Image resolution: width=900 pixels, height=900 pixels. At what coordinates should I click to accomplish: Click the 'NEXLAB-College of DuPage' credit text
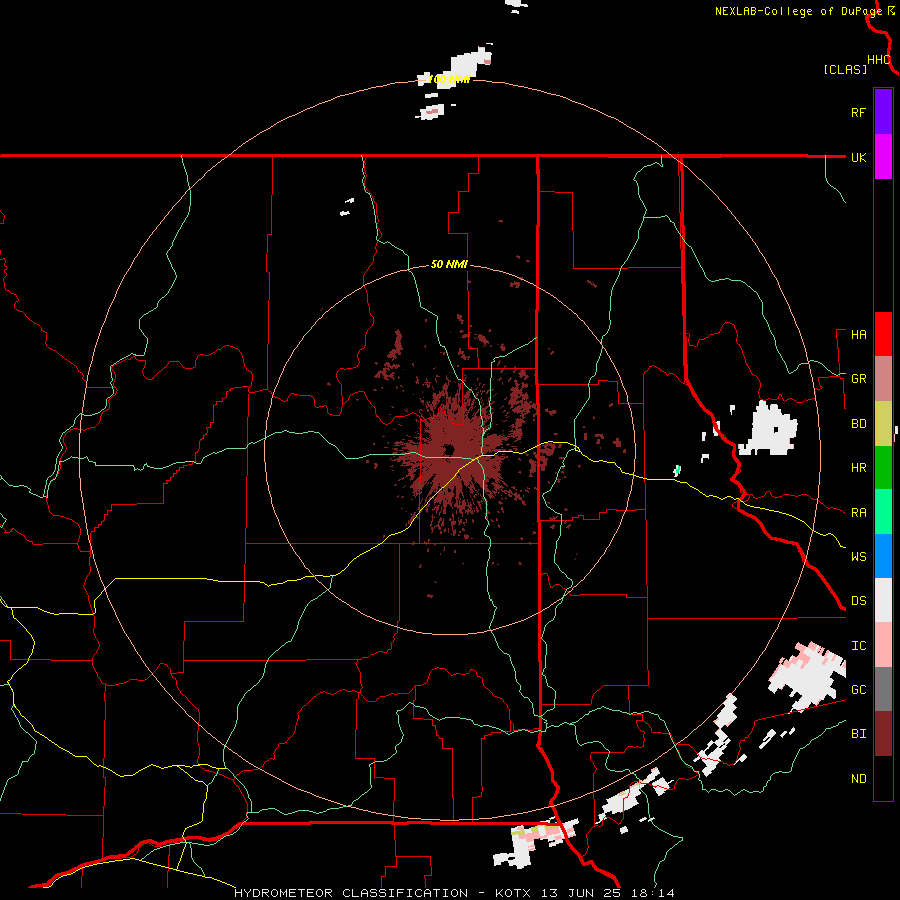798,11
